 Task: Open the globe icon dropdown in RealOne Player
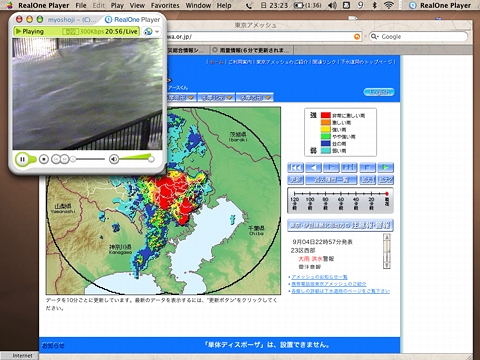click(x=151, y=31)
